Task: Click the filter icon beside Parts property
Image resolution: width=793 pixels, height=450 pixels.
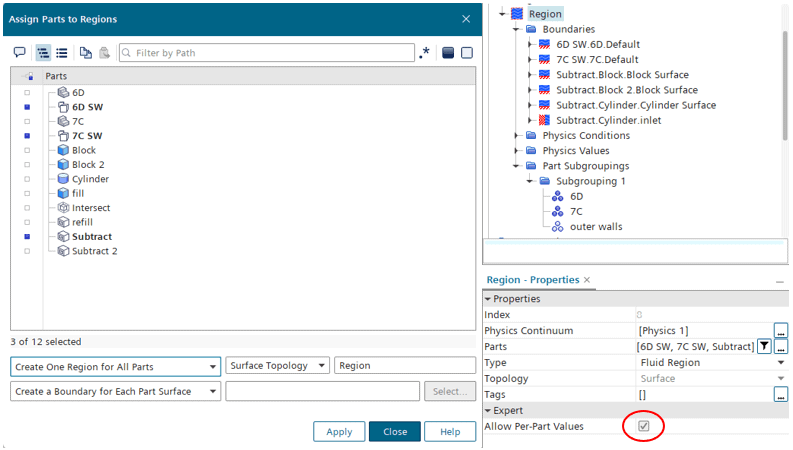Action: pos(764,346)
